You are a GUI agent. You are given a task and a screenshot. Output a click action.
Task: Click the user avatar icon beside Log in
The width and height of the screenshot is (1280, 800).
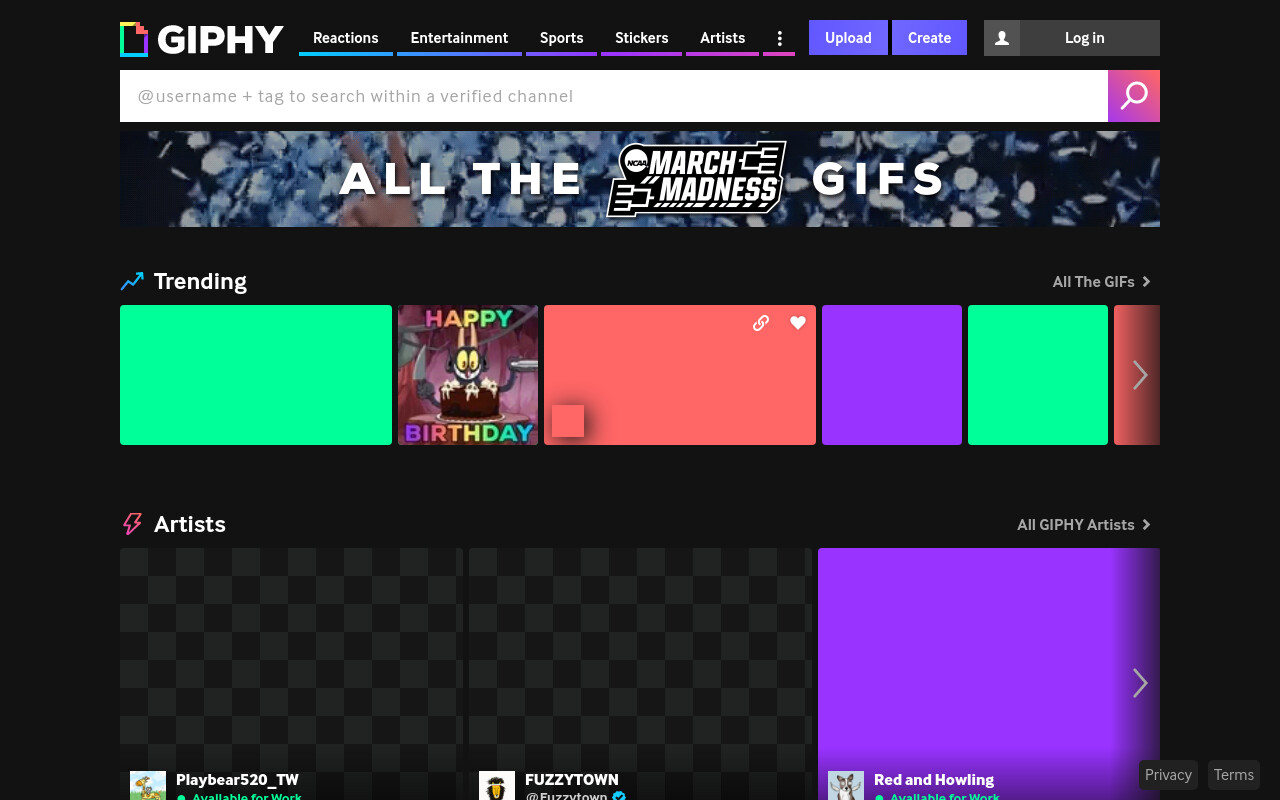(x=1002, y=38)
